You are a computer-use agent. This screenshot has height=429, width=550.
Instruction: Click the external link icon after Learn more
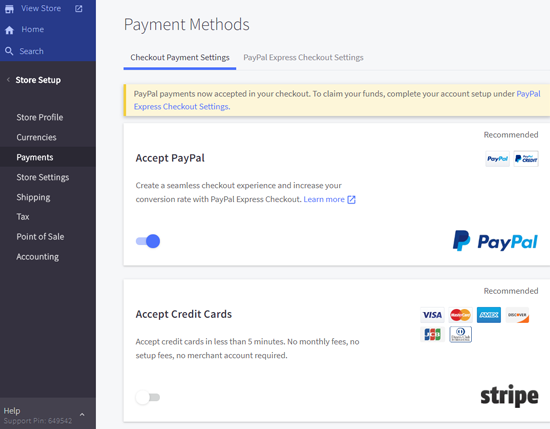click(351, 200)
